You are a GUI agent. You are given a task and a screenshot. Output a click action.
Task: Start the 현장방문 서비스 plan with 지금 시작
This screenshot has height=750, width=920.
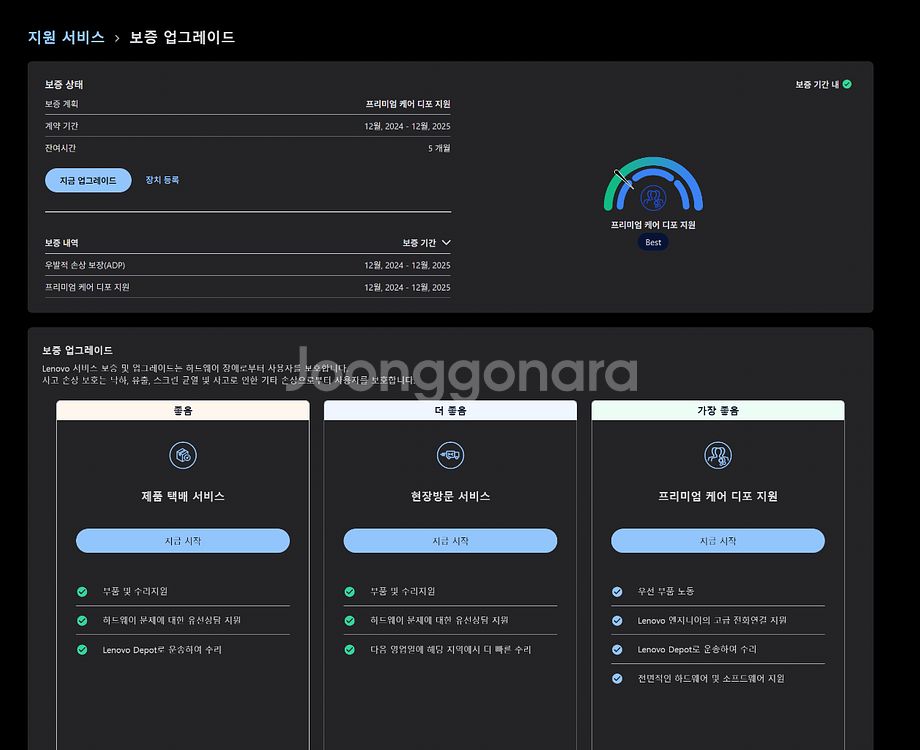(451, 540)
